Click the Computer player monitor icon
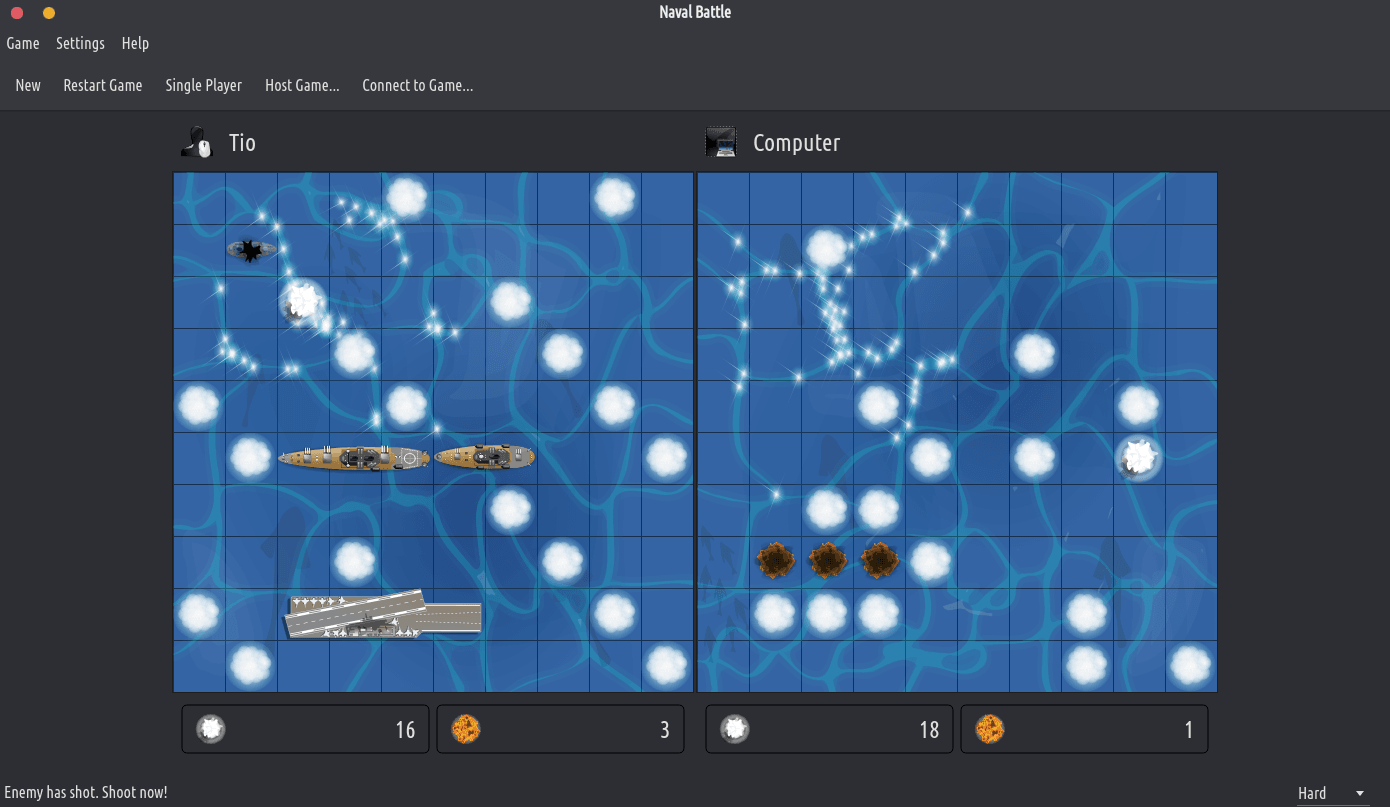This screenshot has height=807, width=1390. (x=720, y=142)
